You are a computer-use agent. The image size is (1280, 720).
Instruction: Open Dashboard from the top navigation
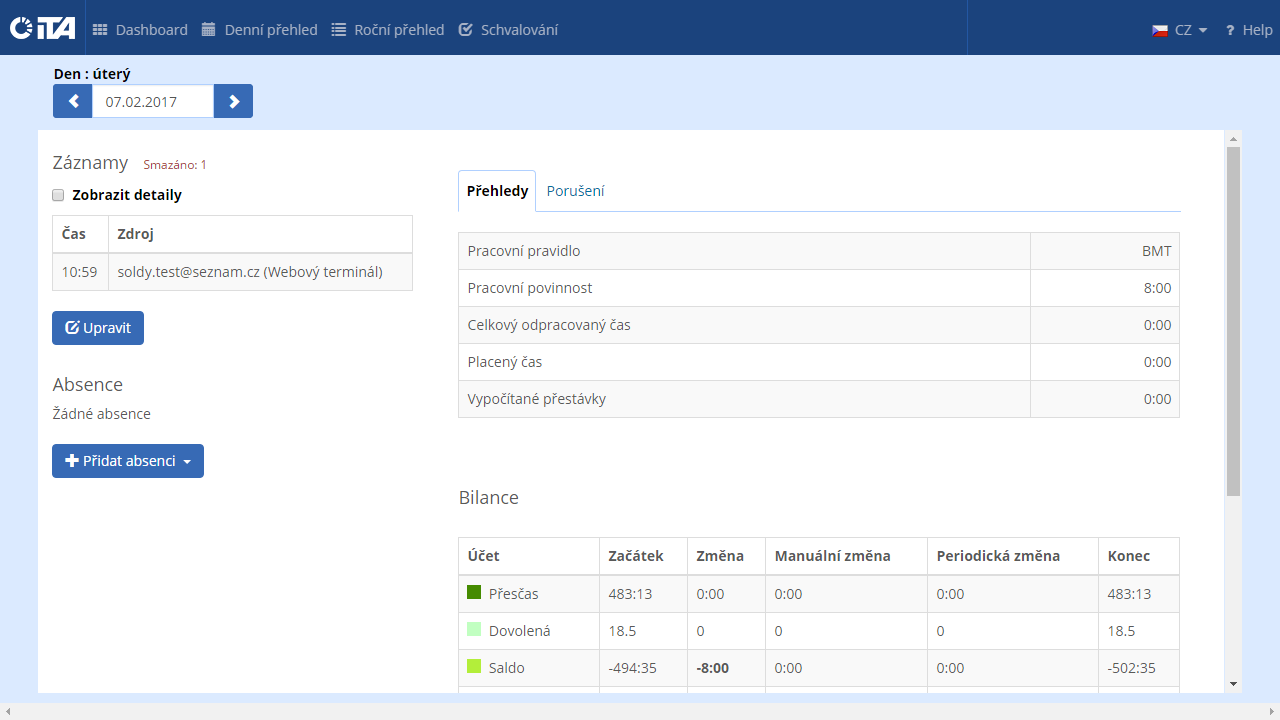coord(140,30)
